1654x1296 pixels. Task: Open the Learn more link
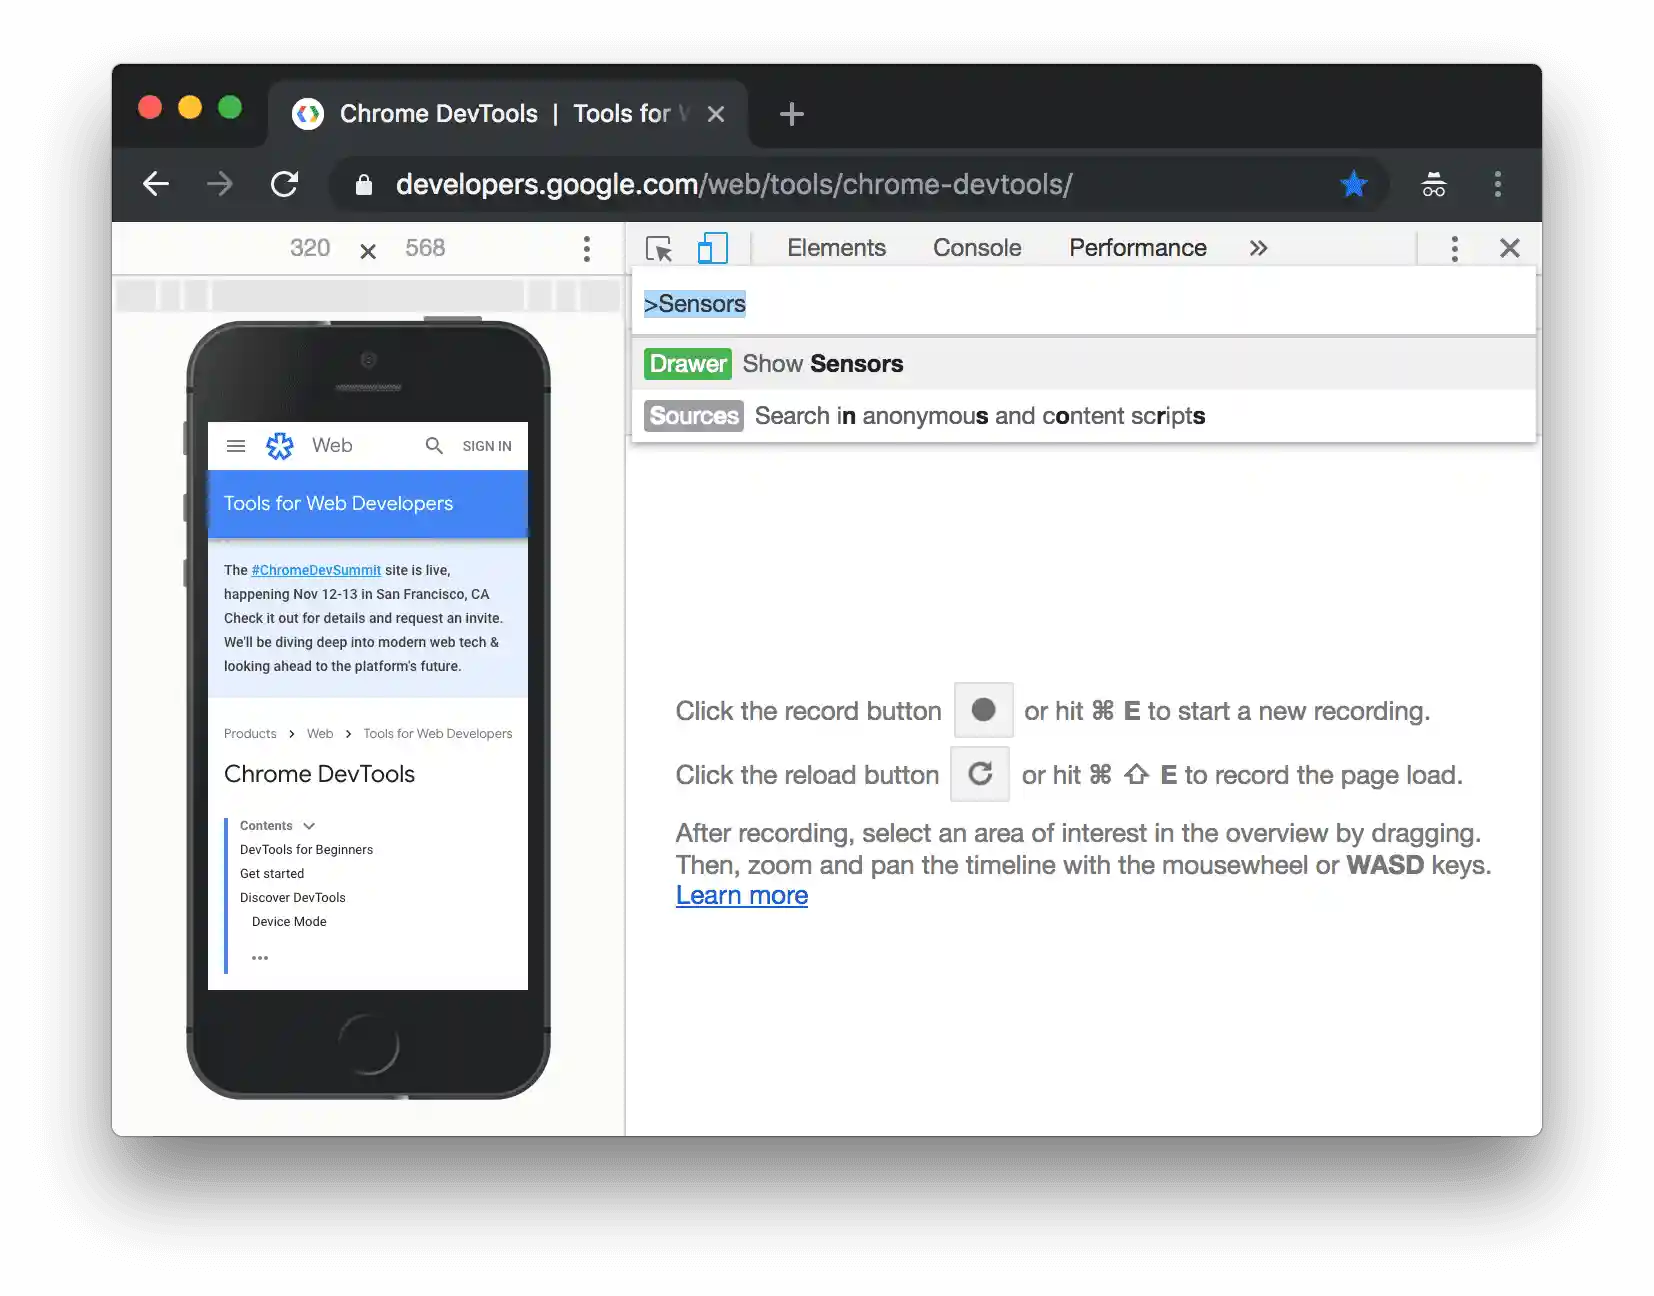coord(742,896)
